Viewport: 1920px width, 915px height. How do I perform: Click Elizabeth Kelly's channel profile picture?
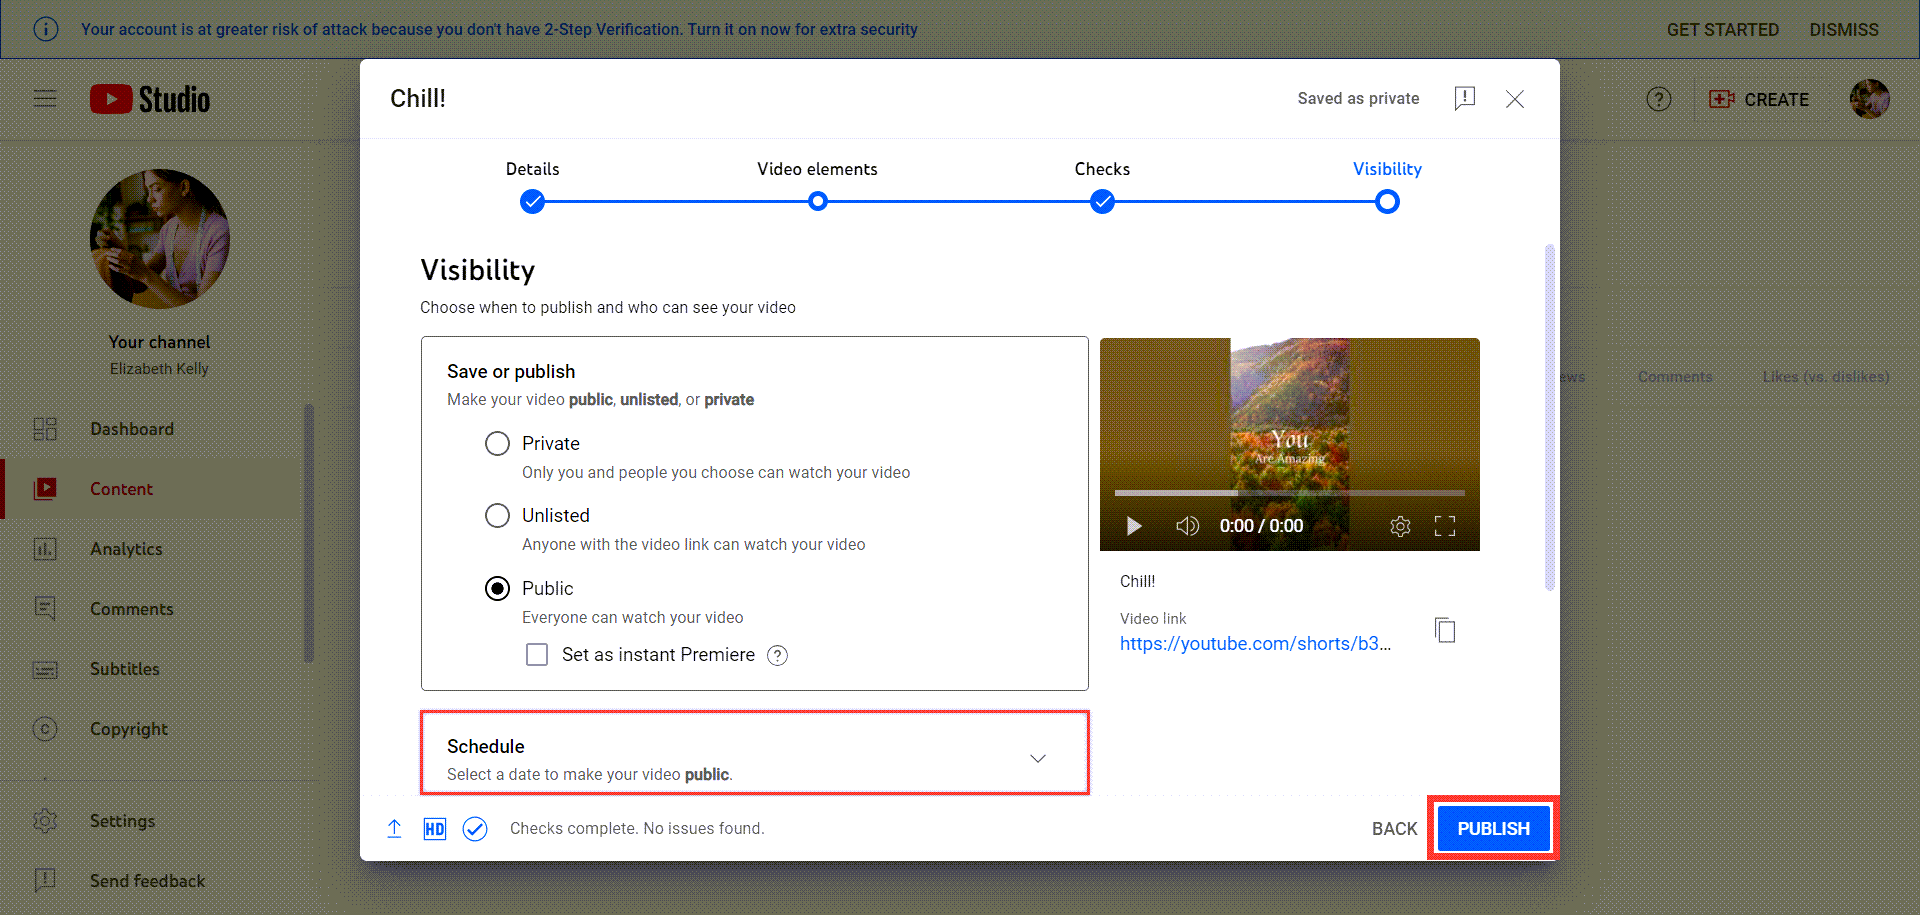[x=159, y=239]
